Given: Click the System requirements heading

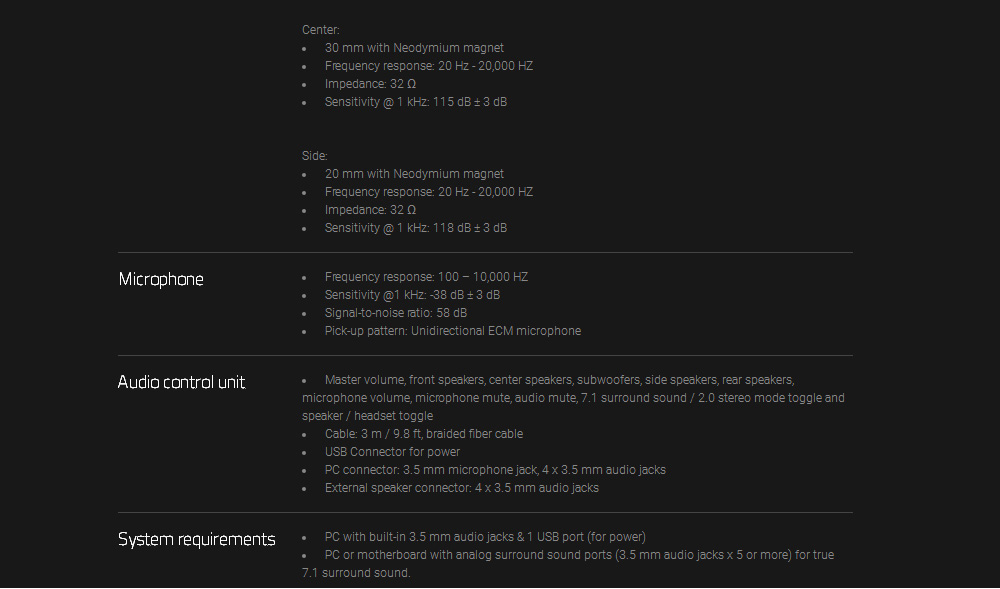Looking at the screenshot, I should pyautogui.click(x=196, y=539).
